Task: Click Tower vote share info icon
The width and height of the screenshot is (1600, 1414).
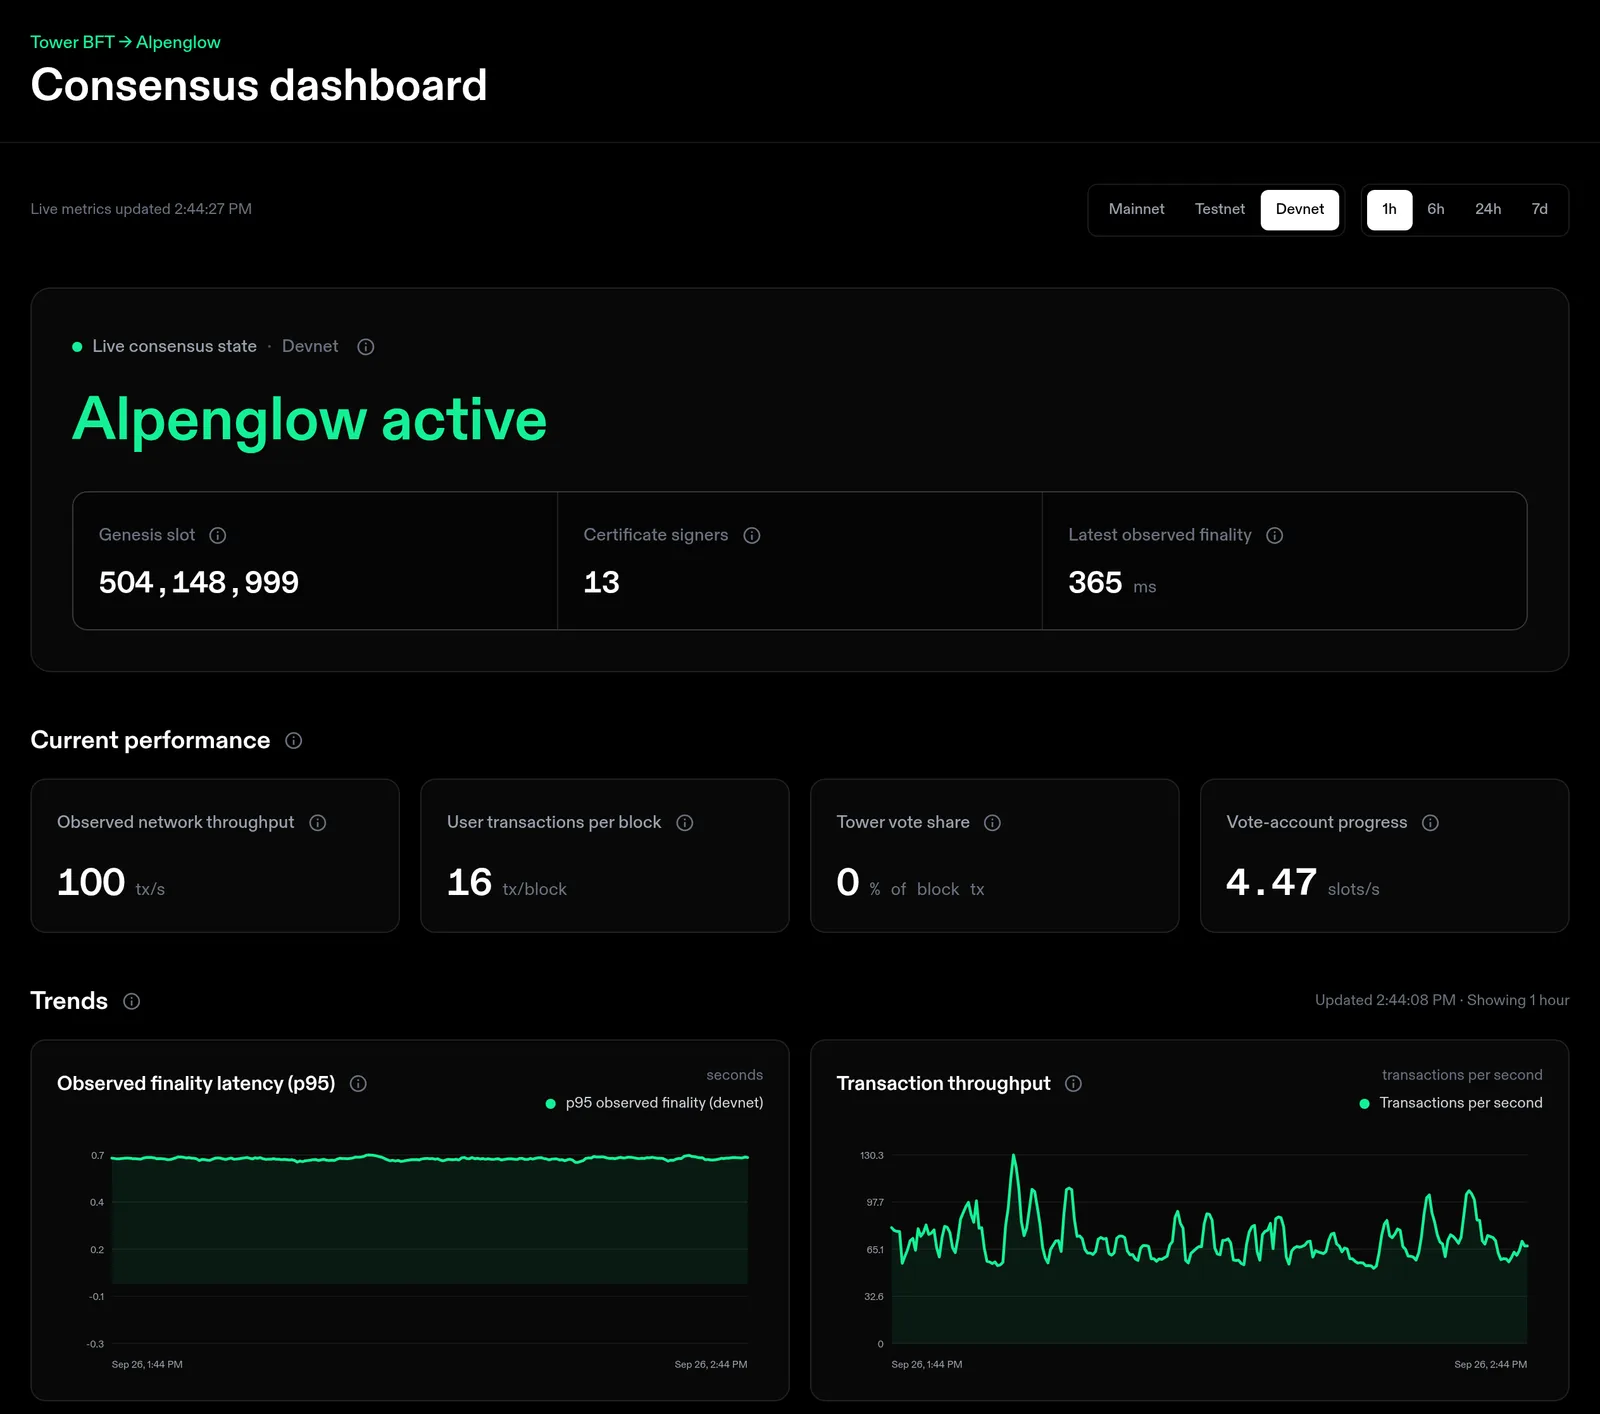Action: pyautogui.click(x=993, y=823)
